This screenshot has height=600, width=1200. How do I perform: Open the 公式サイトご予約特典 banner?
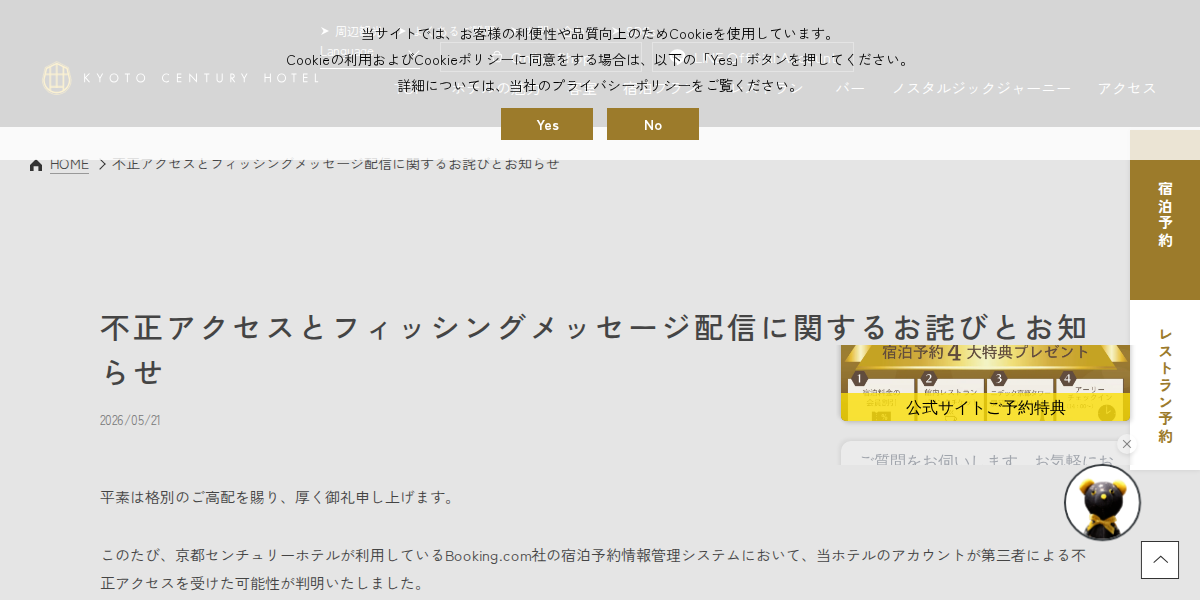(x=986, y=383)
